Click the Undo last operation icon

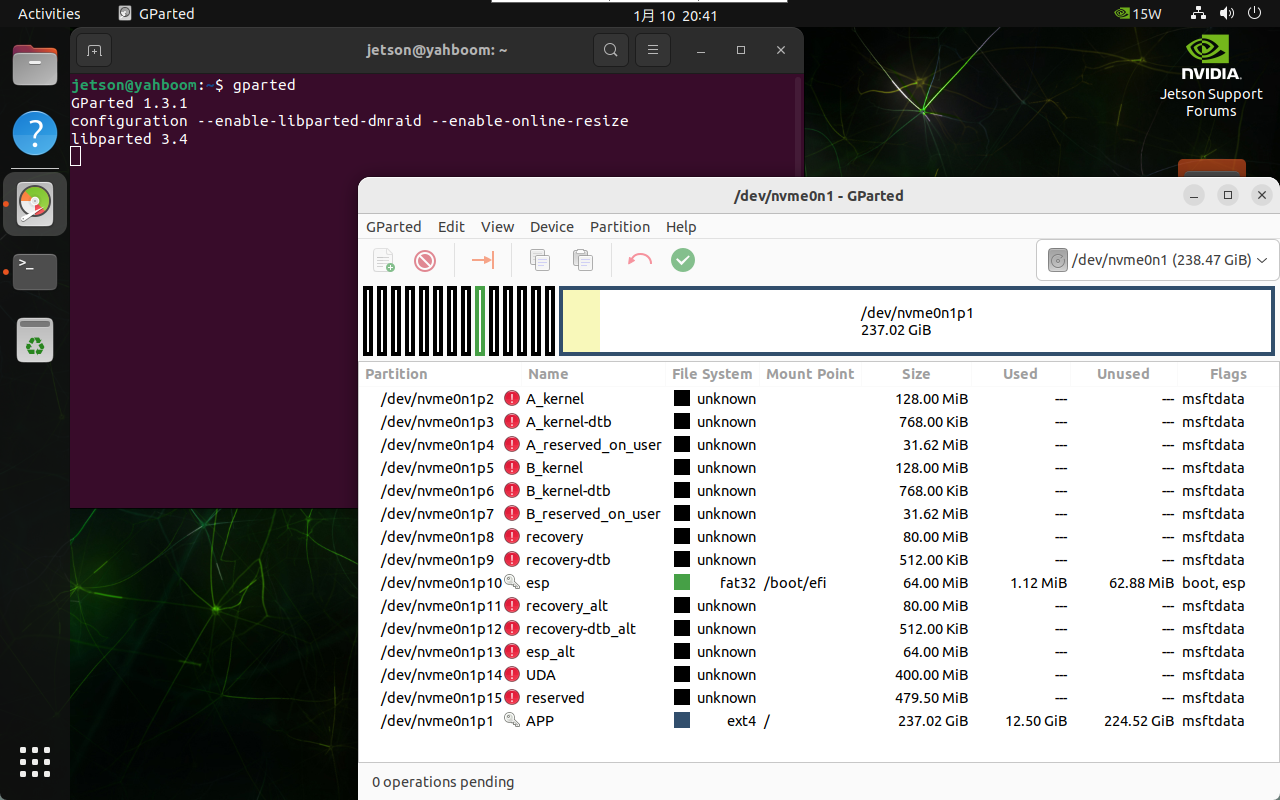(640, 261)
